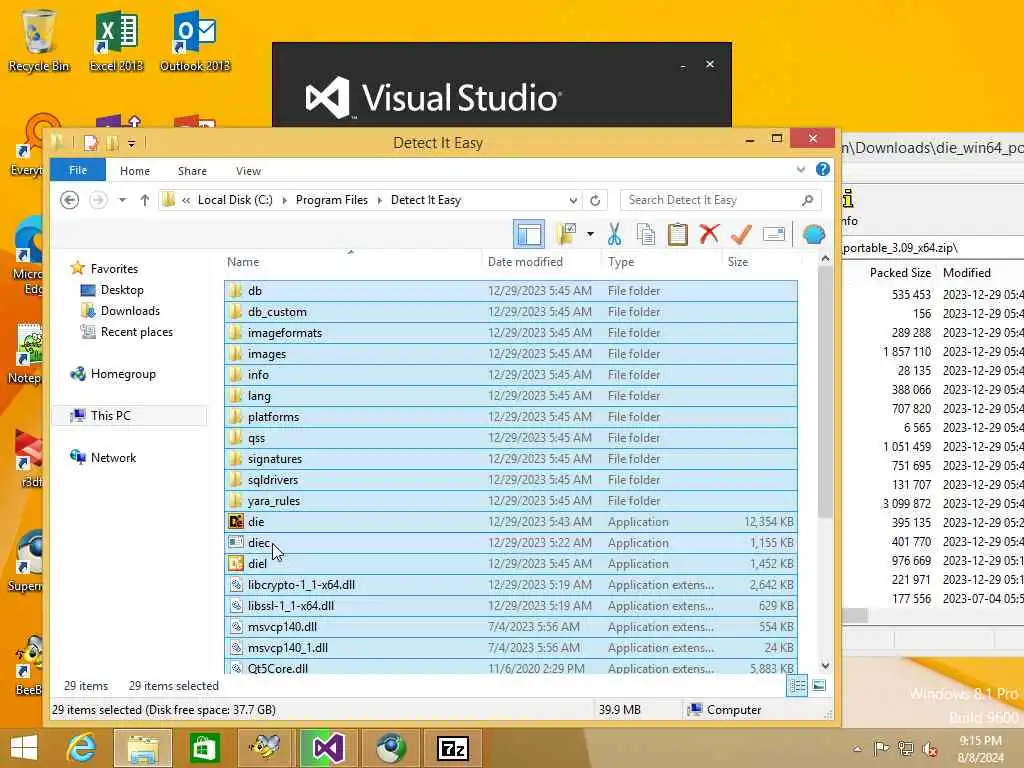Select Network in navigation pane
The width and height of the screenshot is (1024, 768).
(113, 457)
